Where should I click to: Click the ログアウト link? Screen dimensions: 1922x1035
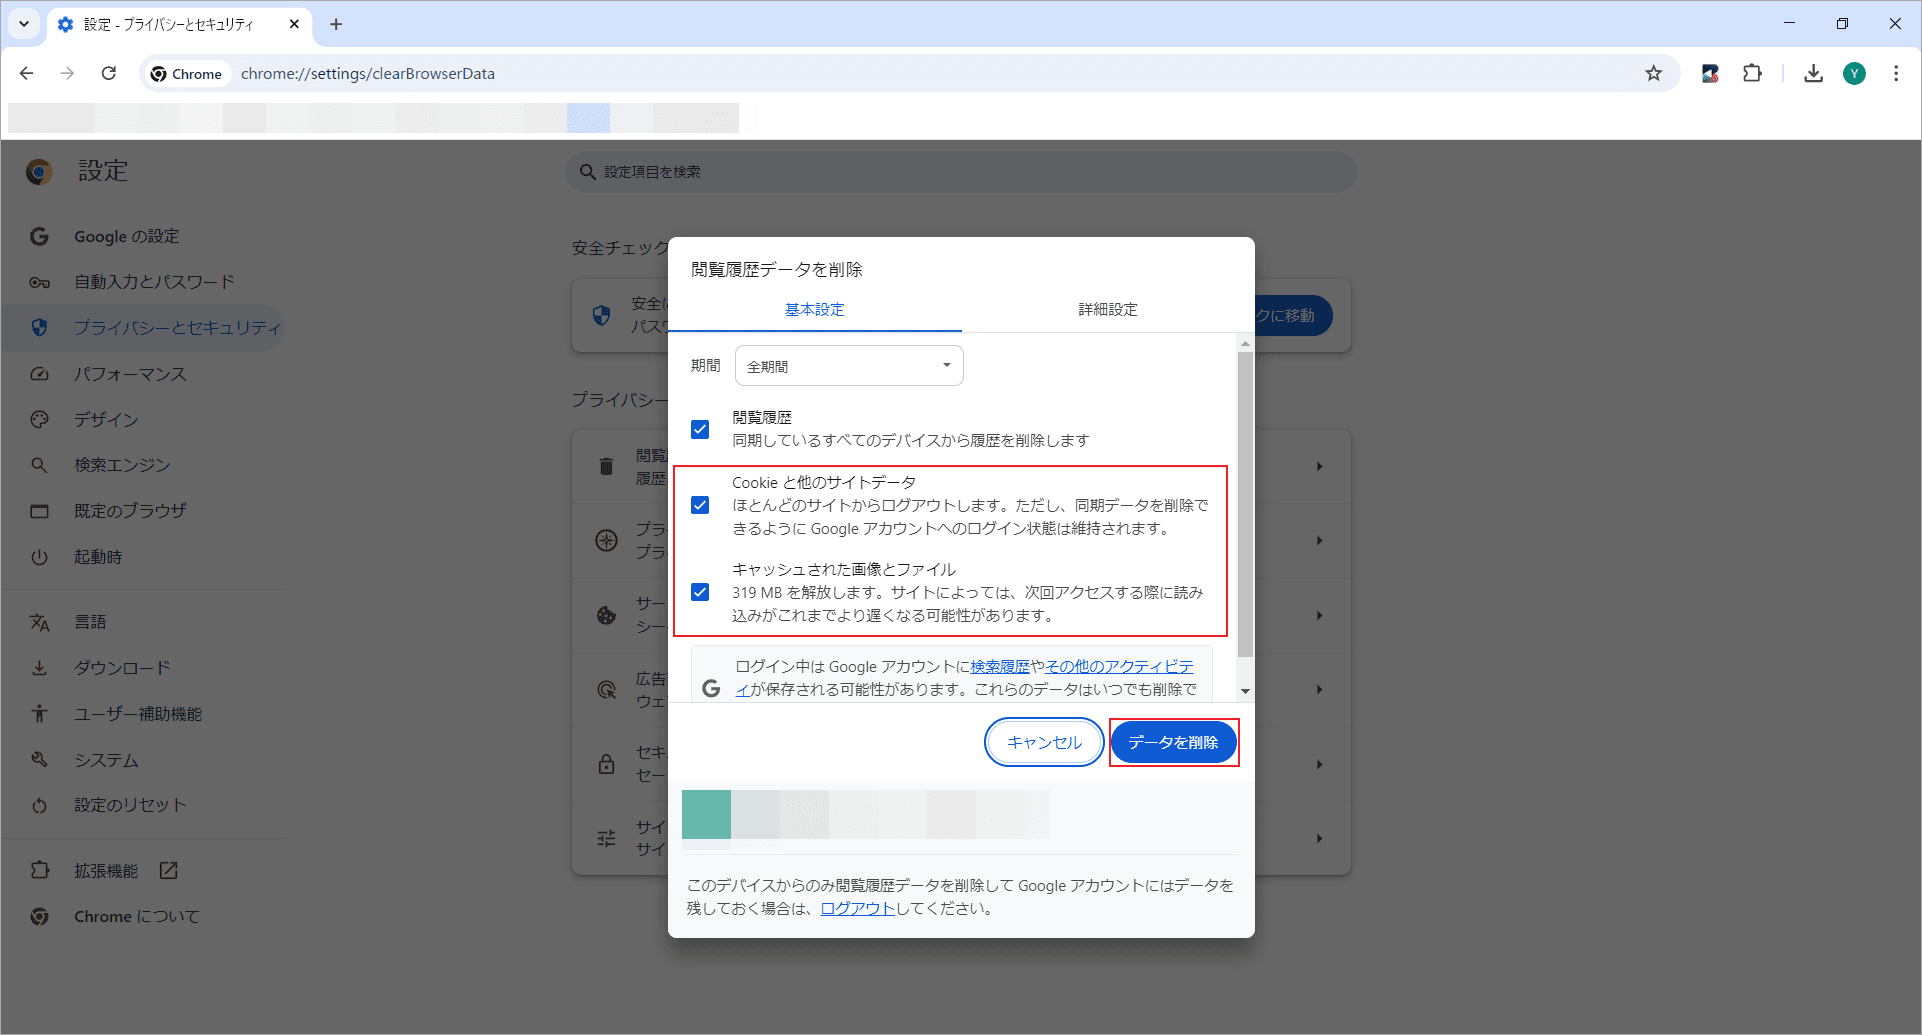coord(857,908)
